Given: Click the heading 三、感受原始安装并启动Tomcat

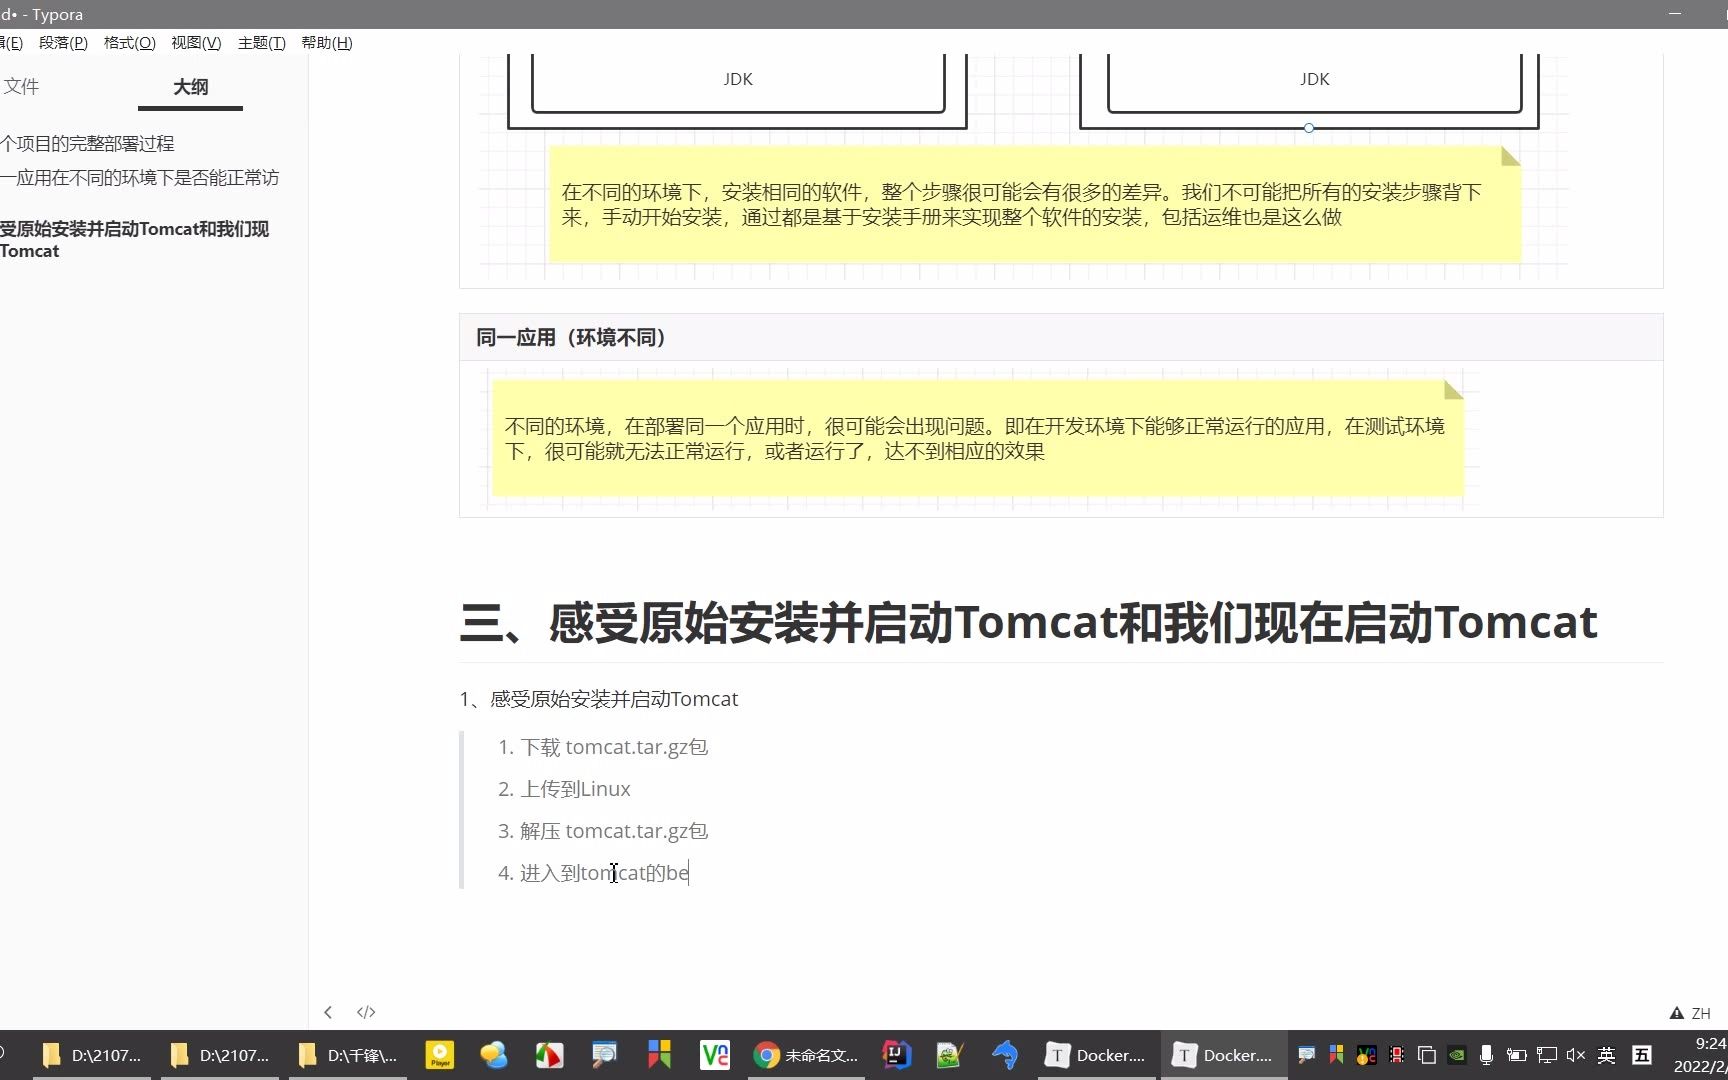Looking at the screenshot, I should coord(1028,622).
